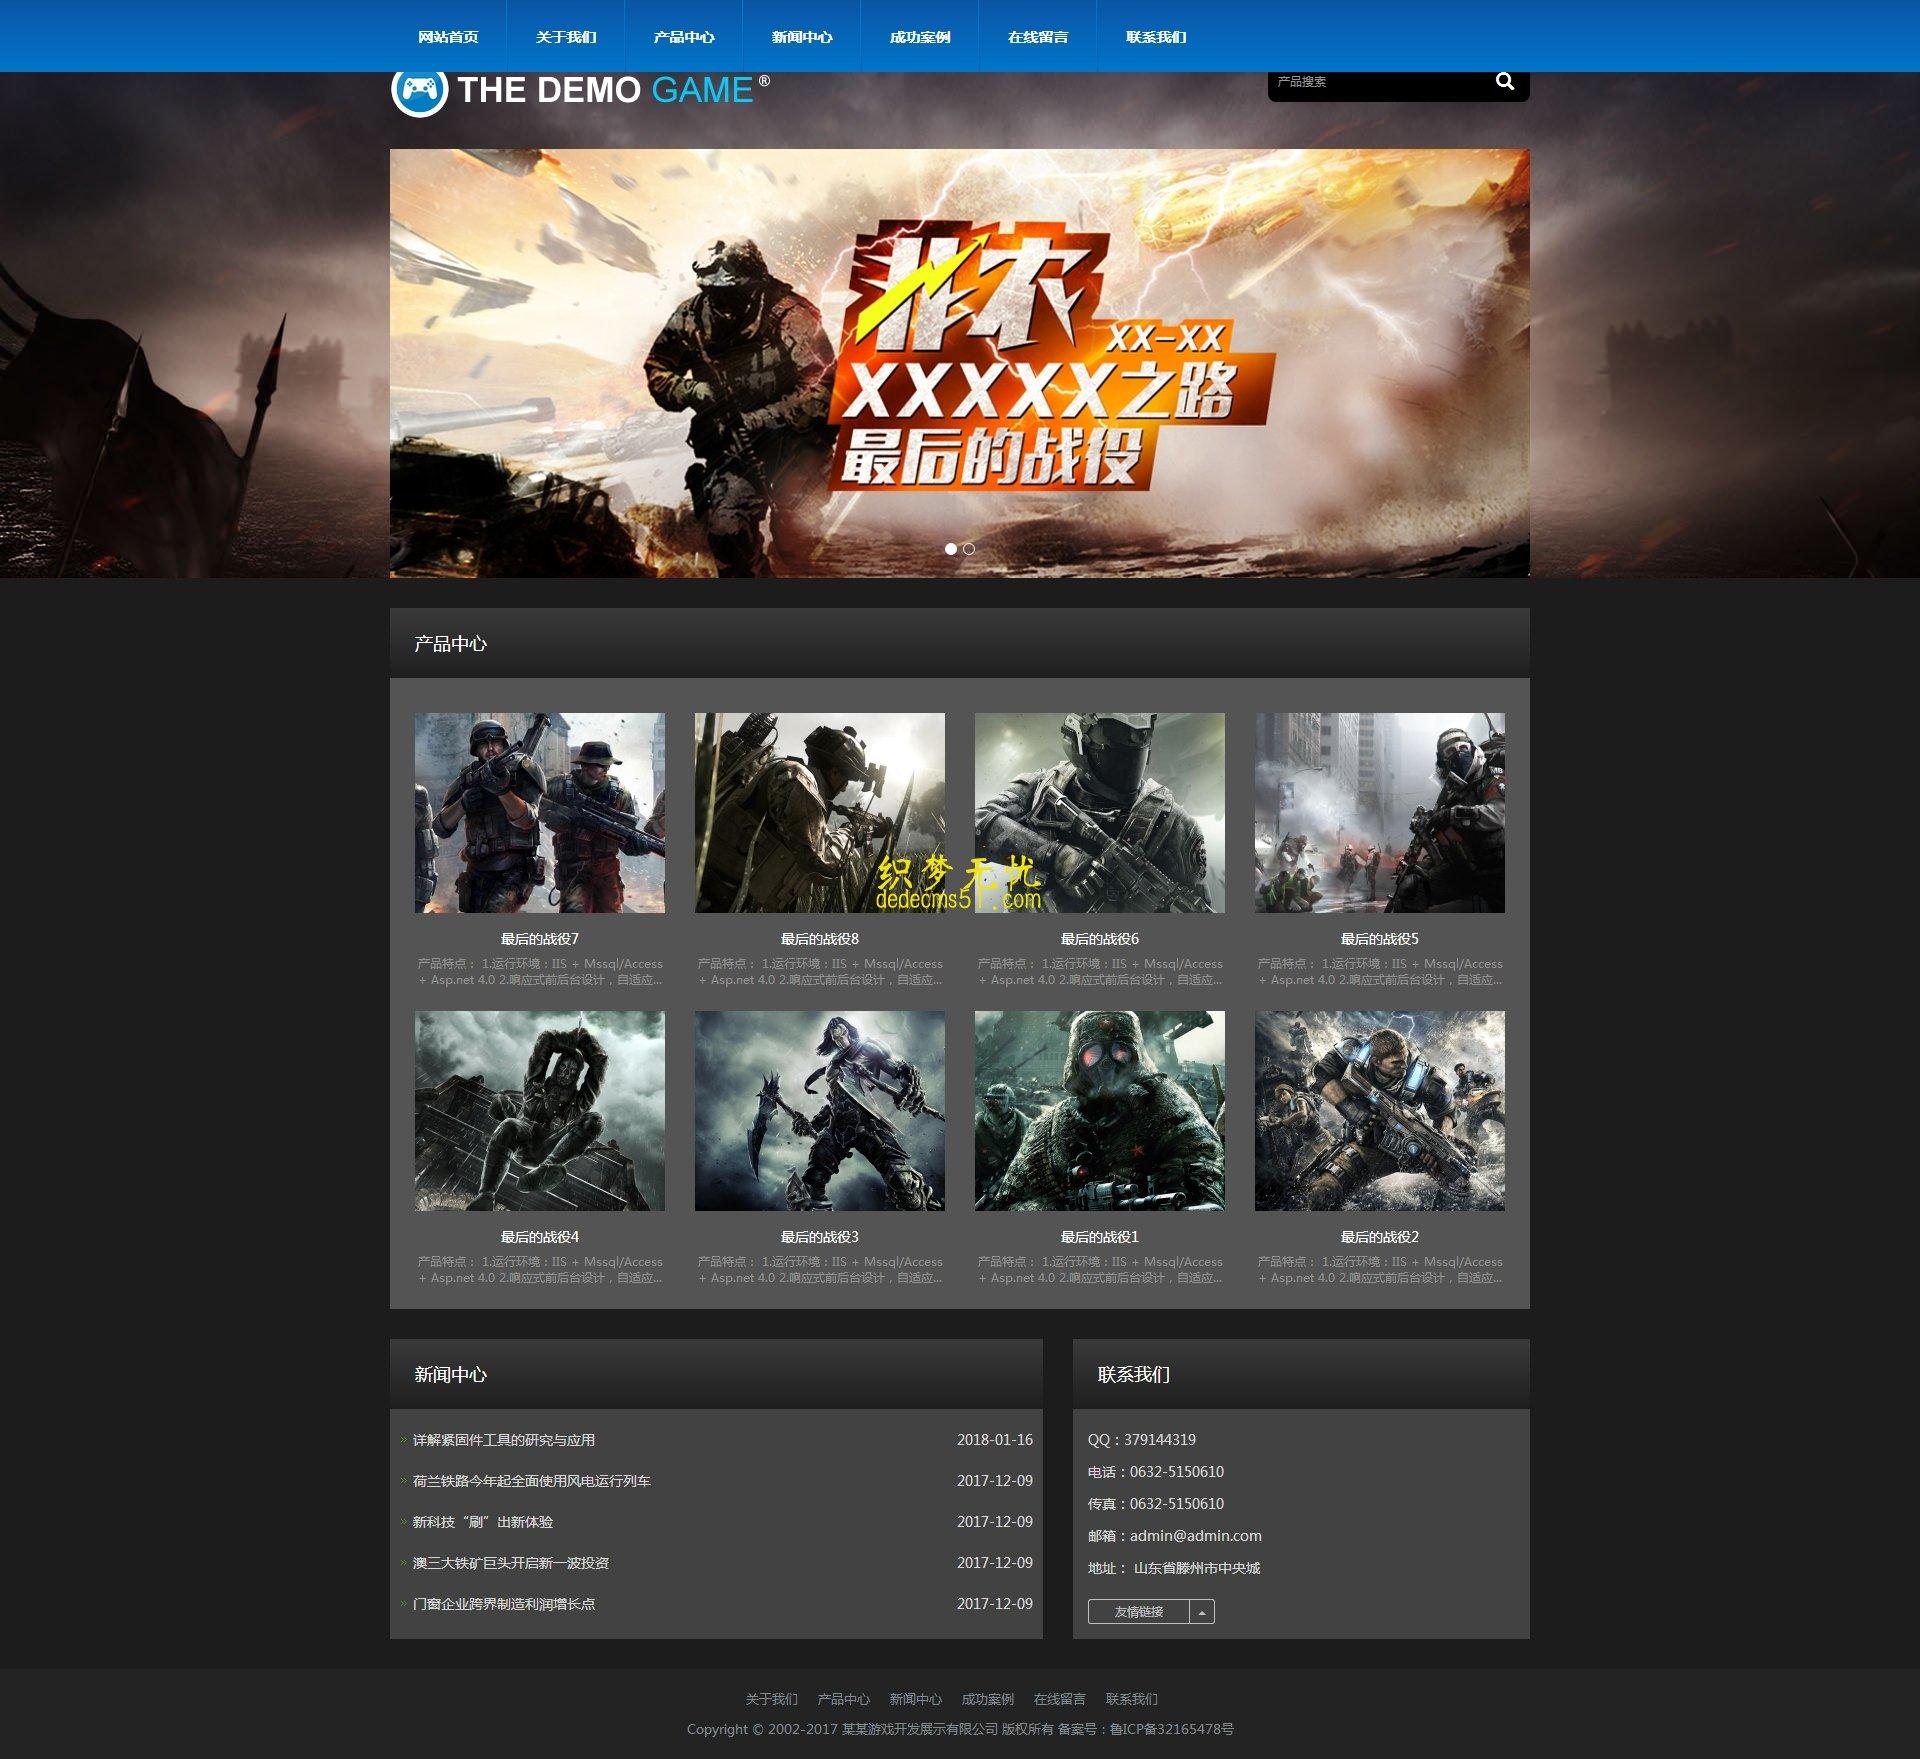Click the 最后的战役4 title link

540,1237
